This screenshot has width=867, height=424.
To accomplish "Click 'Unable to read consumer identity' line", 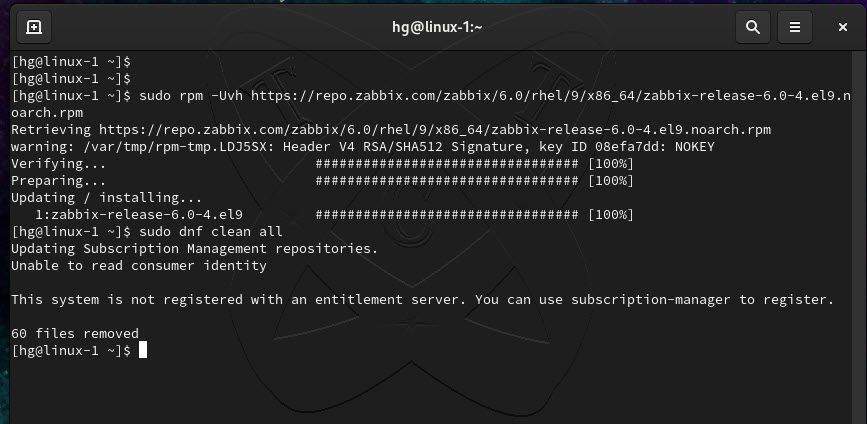I will click(x=139, y=265).
